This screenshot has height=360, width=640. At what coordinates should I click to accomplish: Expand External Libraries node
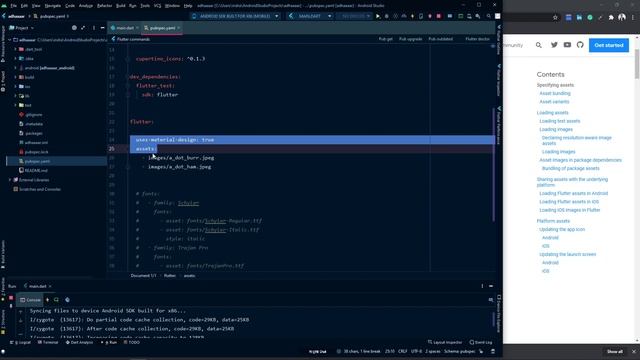[10, 180]
